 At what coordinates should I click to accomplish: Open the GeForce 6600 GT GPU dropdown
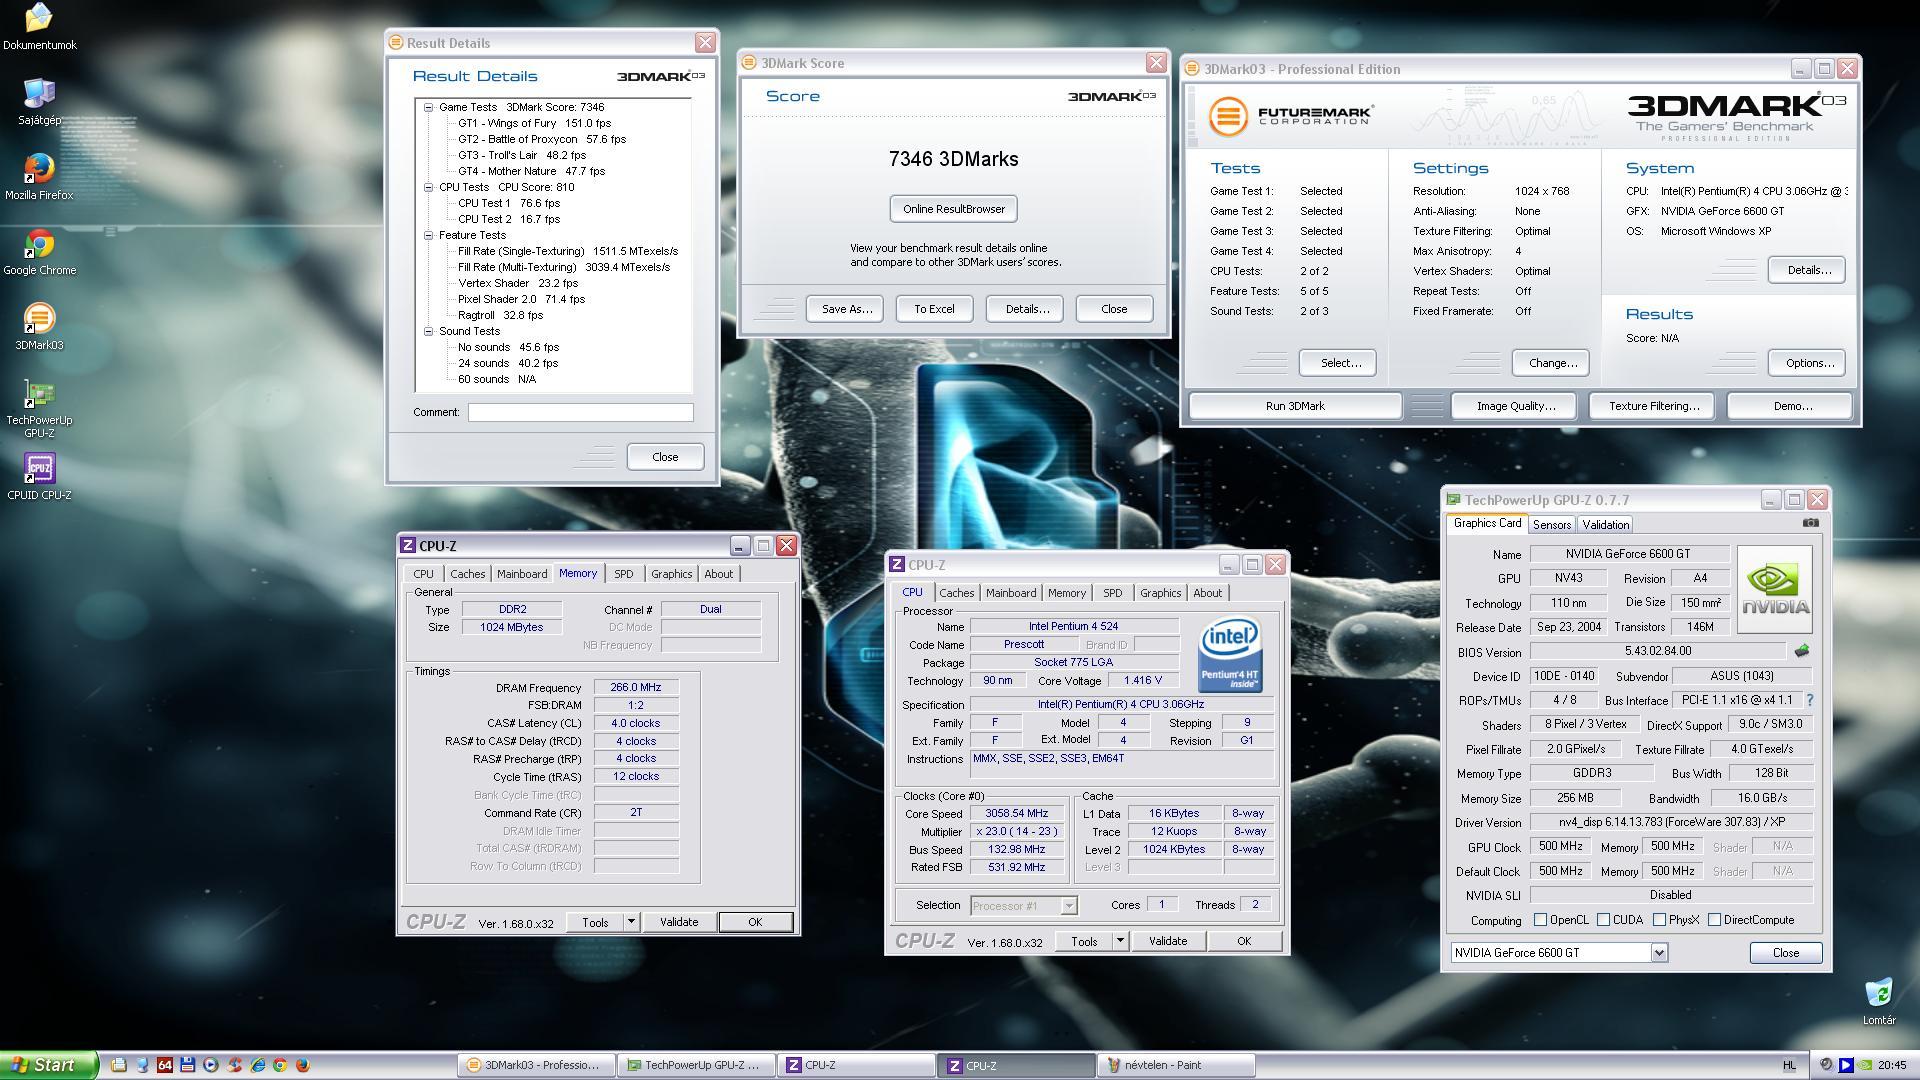coord(1659,953)
